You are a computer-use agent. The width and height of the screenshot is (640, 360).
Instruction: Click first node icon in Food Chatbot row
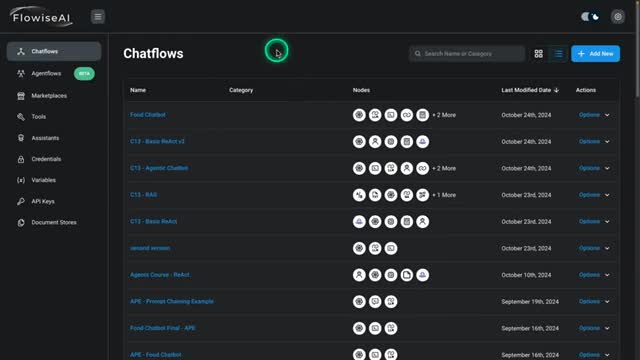pyautogui.click(x=359, y=115)
